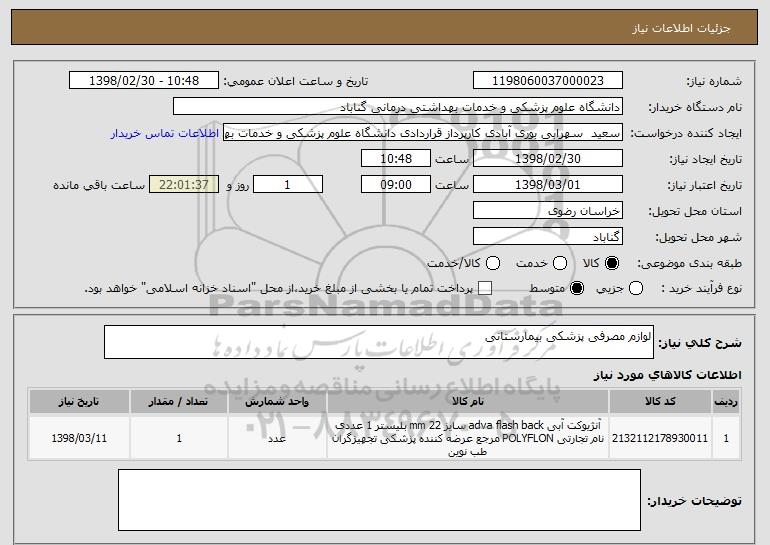
Task: Click the validity date field 1398/03/01
Action: point(548,185)
